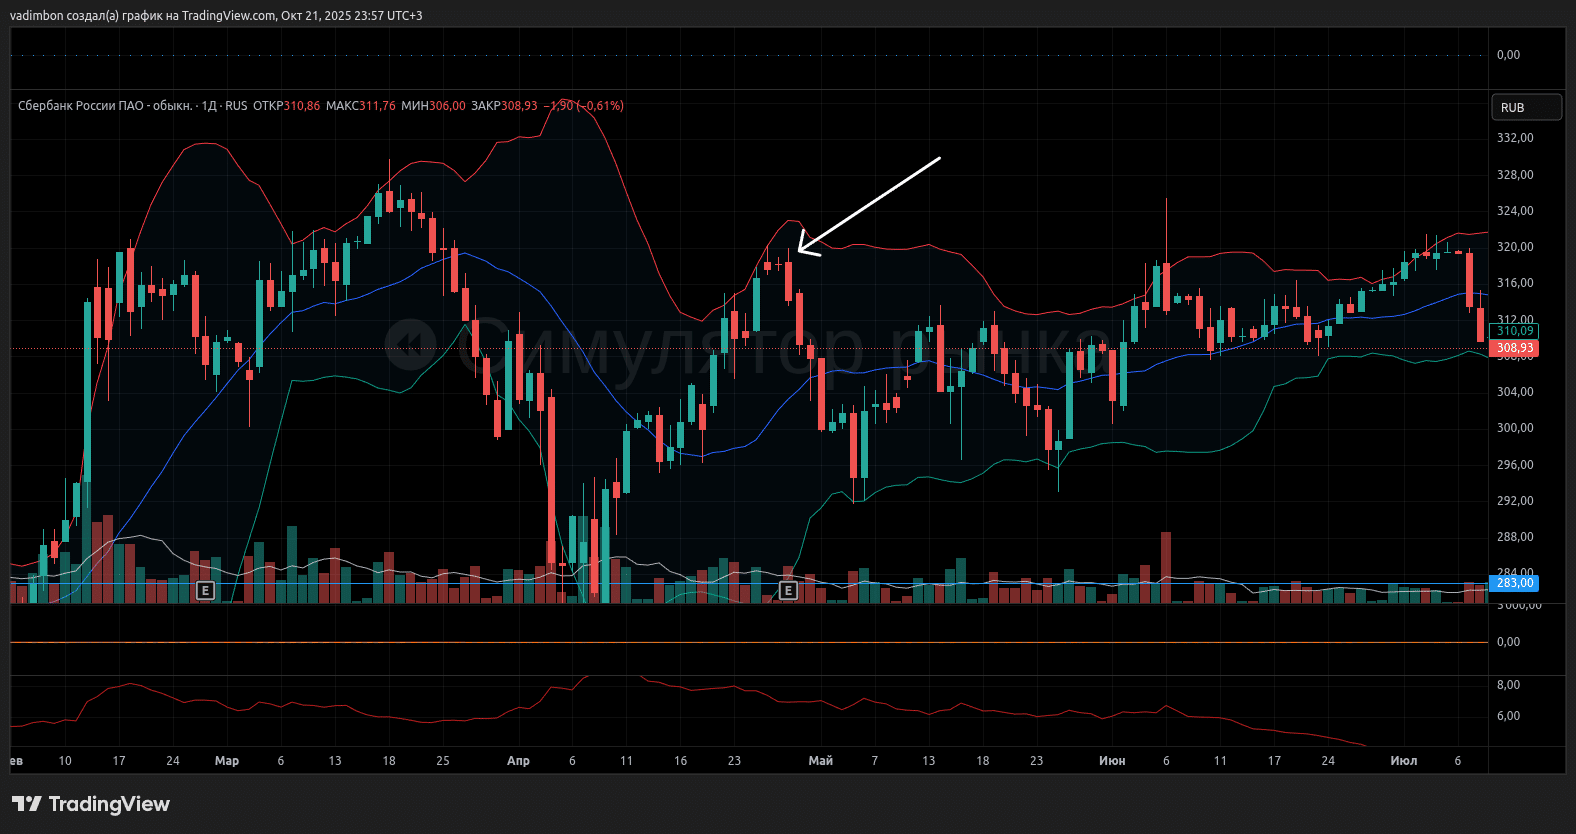
Task: Select the white arrow drawing on chart
Action: pos(870,203)
